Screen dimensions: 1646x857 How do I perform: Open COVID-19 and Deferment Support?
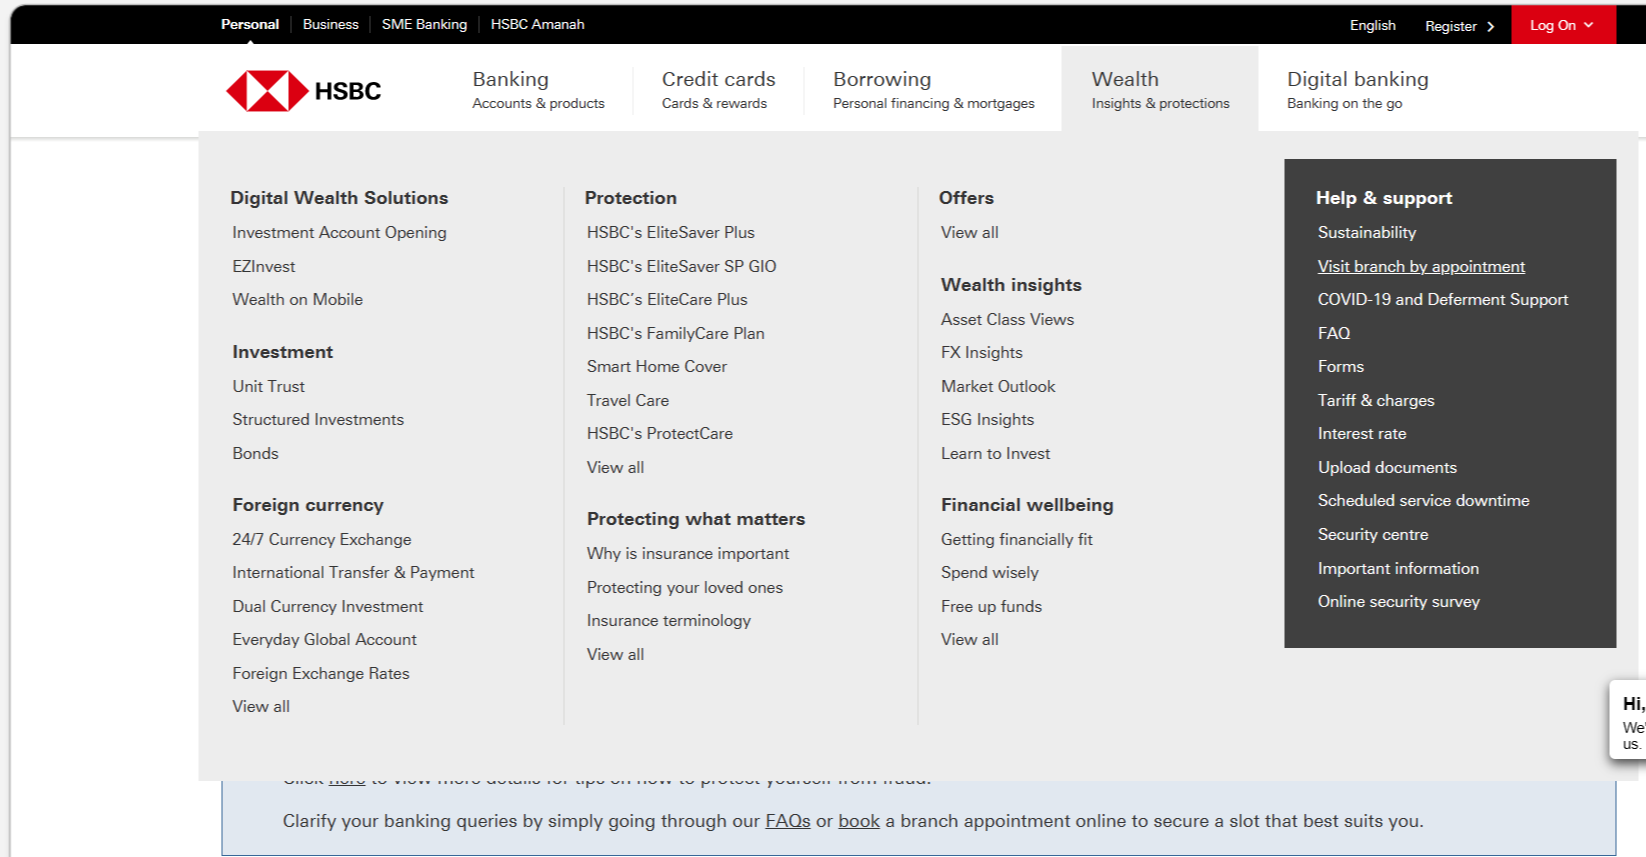[1442, 299]
